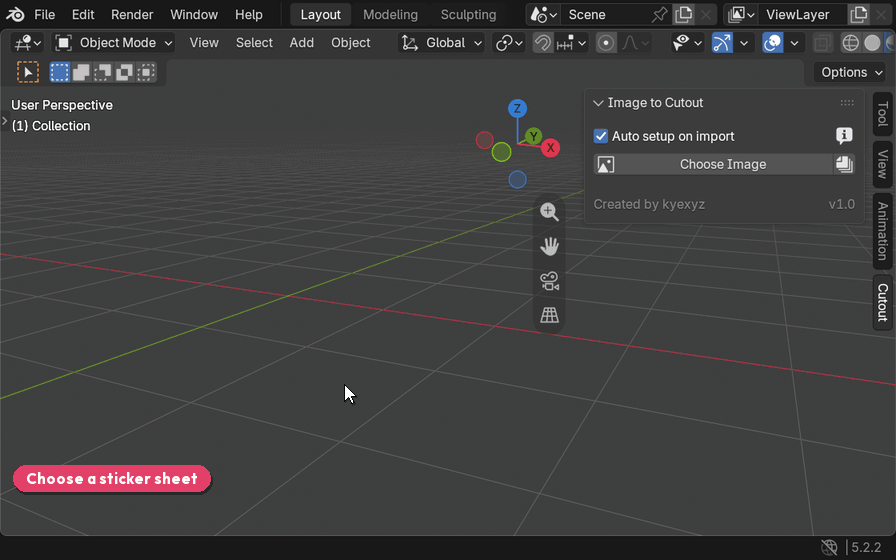The image size is (896, 560).
Task: Switch to wireframe viewport shading
Action: tap(850, 43)
